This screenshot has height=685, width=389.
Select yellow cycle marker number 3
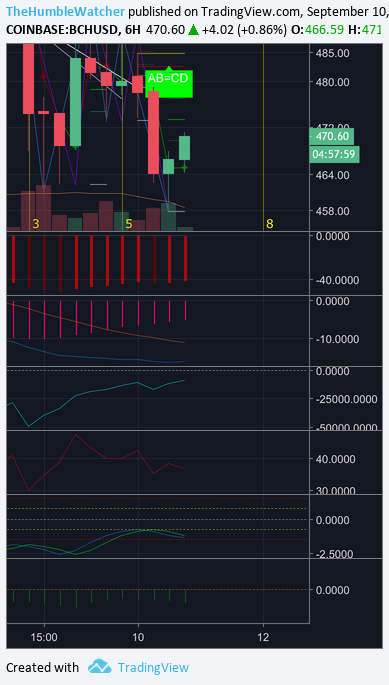[36, 224]
